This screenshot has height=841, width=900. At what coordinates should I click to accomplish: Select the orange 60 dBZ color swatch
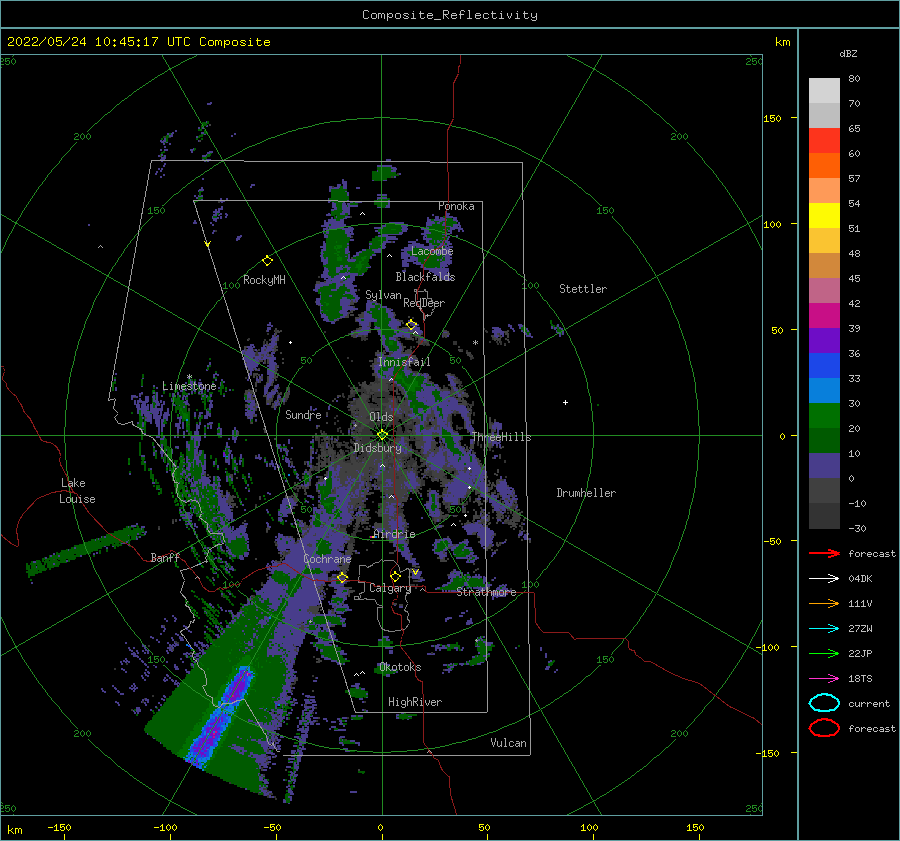(824, 166)
